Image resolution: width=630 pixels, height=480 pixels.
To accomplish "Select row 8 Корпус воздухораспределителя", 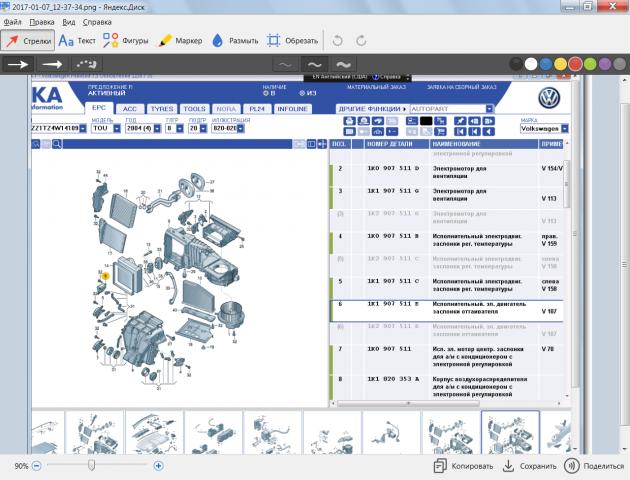I will click(x=446, y=387).
